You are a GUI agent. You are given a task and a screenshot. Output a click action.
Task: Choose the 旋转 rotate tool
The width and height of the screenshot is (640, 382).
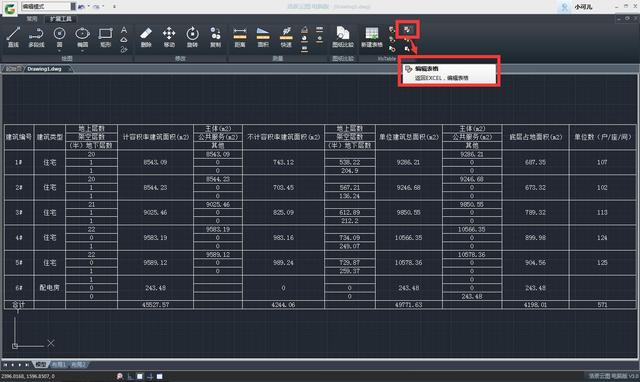(x=192, y=37)
